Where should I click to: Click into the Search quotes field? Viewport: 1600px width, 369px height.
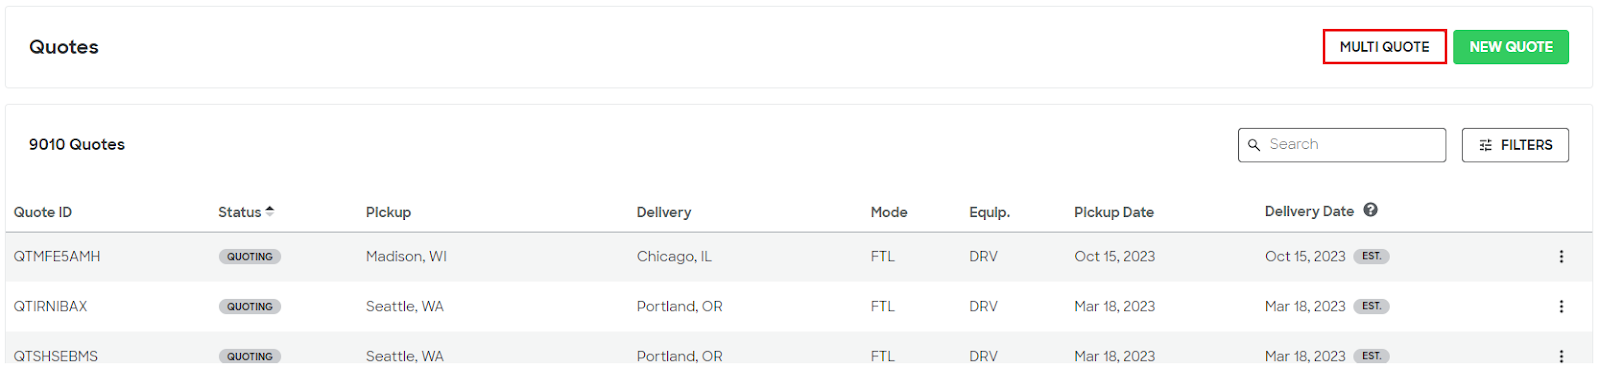pyautogui.click(x=1341, y=145)
